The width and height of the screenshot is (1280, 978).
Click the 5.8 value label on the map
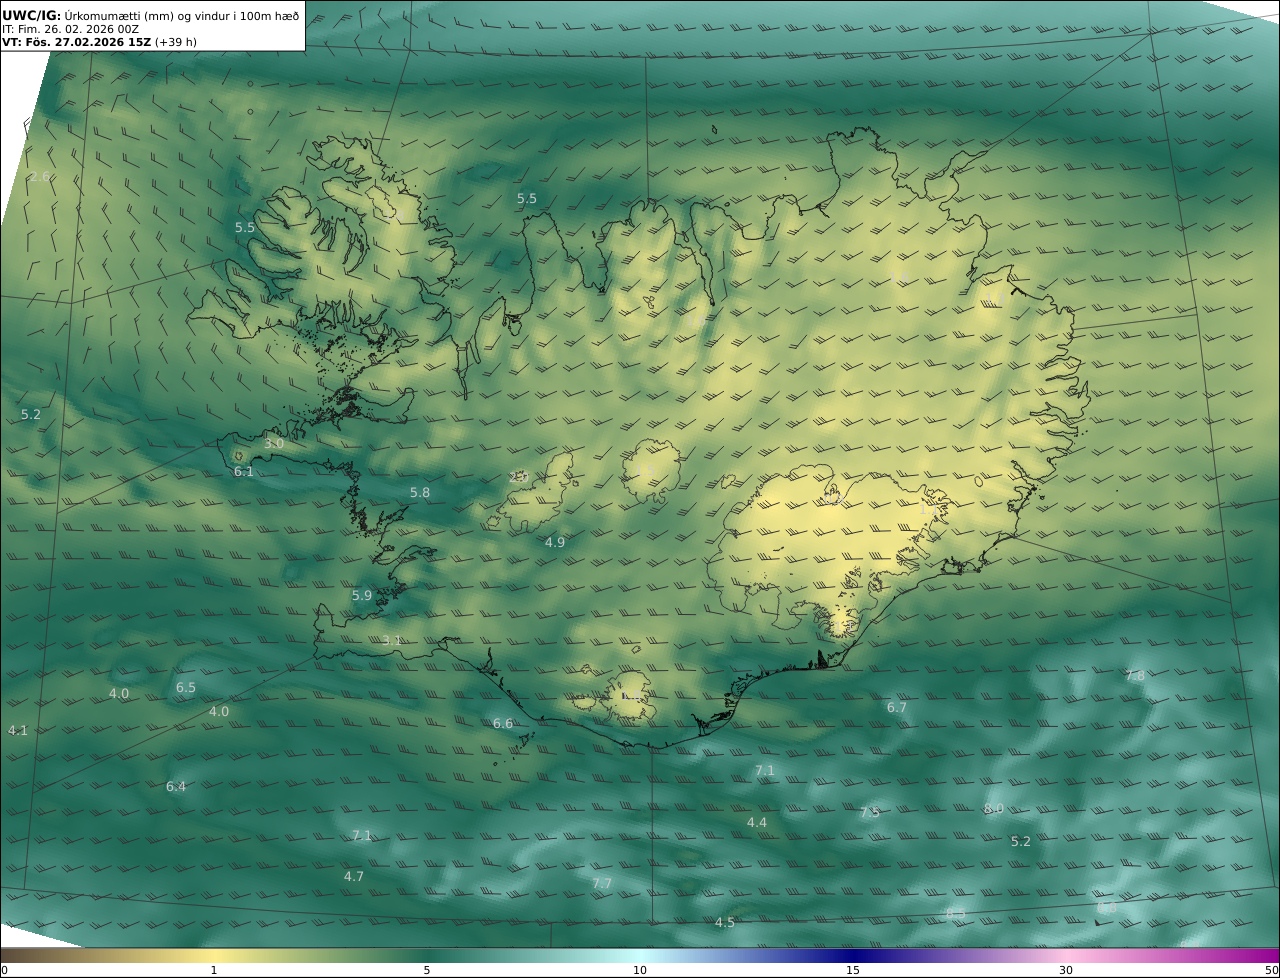click(x=420, y=492)
